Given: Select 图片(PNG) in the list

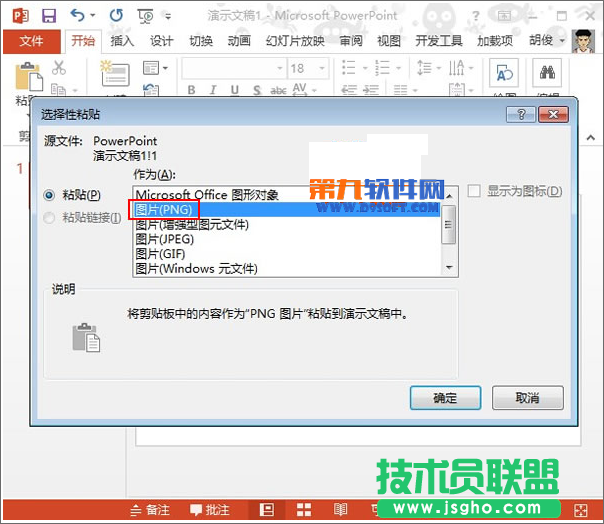Looking at the screenshot, I should [287, 210].
